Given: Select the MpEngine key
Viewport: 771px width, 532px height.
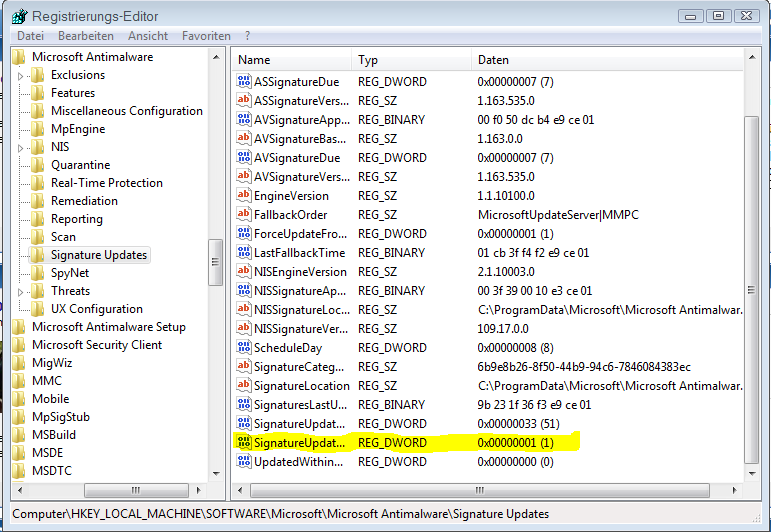Looking at the screenshot, I should (78, 129).
